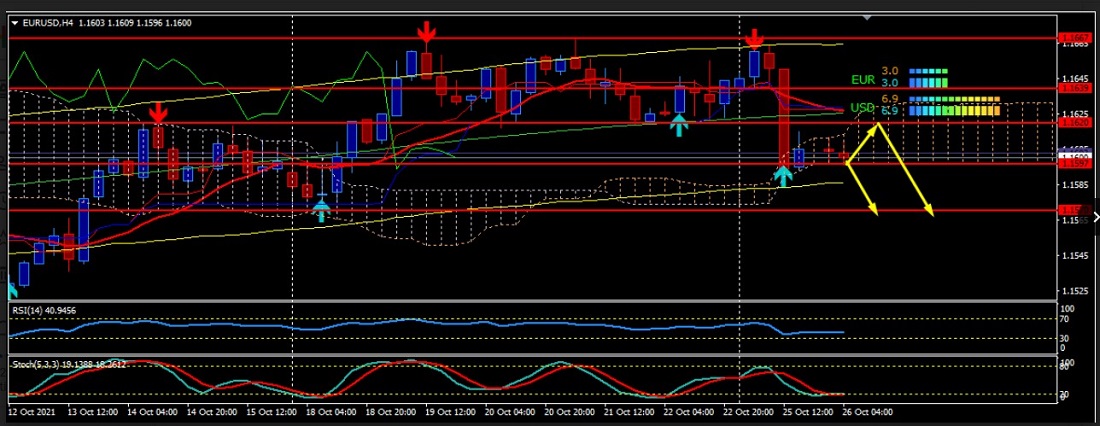Open the EURUSD,H4 chart dropdown triangle
This screenshot has width=1100, height=426.
14,22
